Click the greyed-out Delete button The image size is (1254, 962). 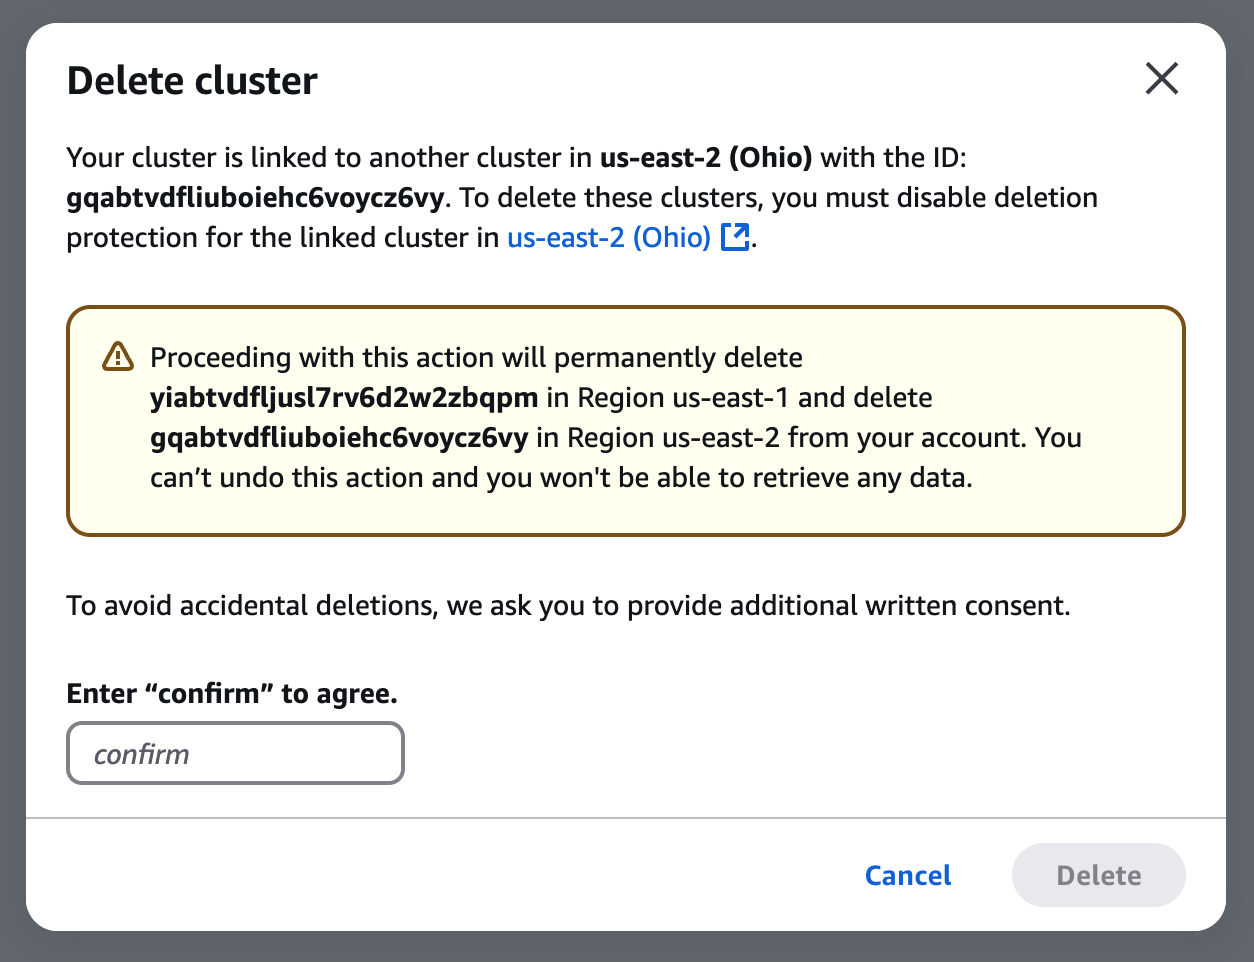pyautogui.click(x=1098, y=875)
